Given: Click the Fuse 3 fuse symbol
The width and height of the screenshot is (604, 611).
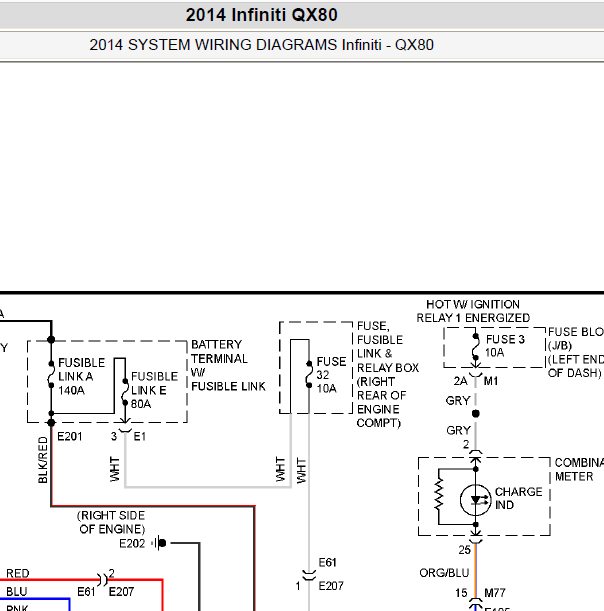Looking at the screenshot, I should (x=475, y=347).
